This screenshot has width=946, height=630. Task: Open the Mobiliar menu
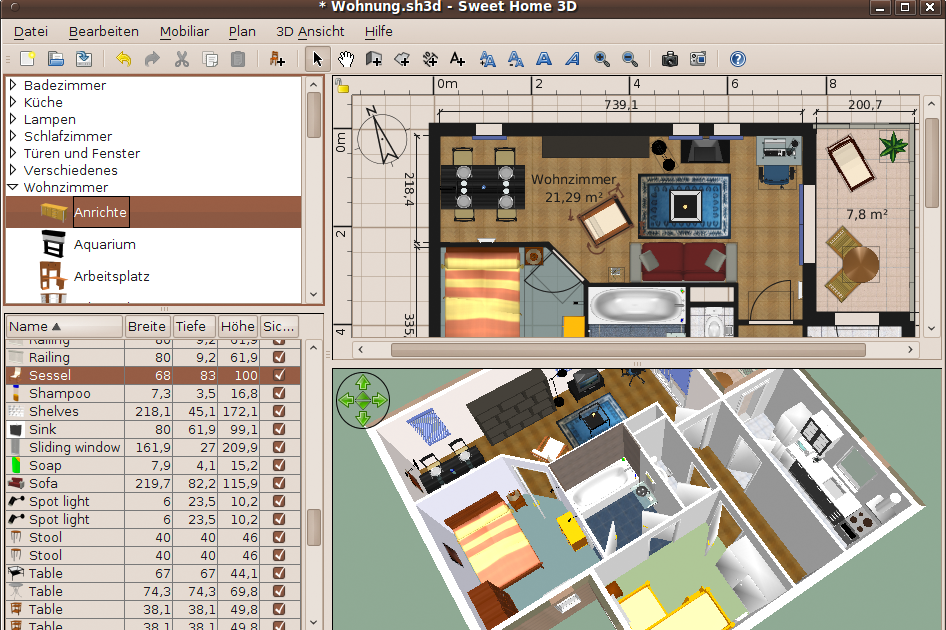[184, 31]
